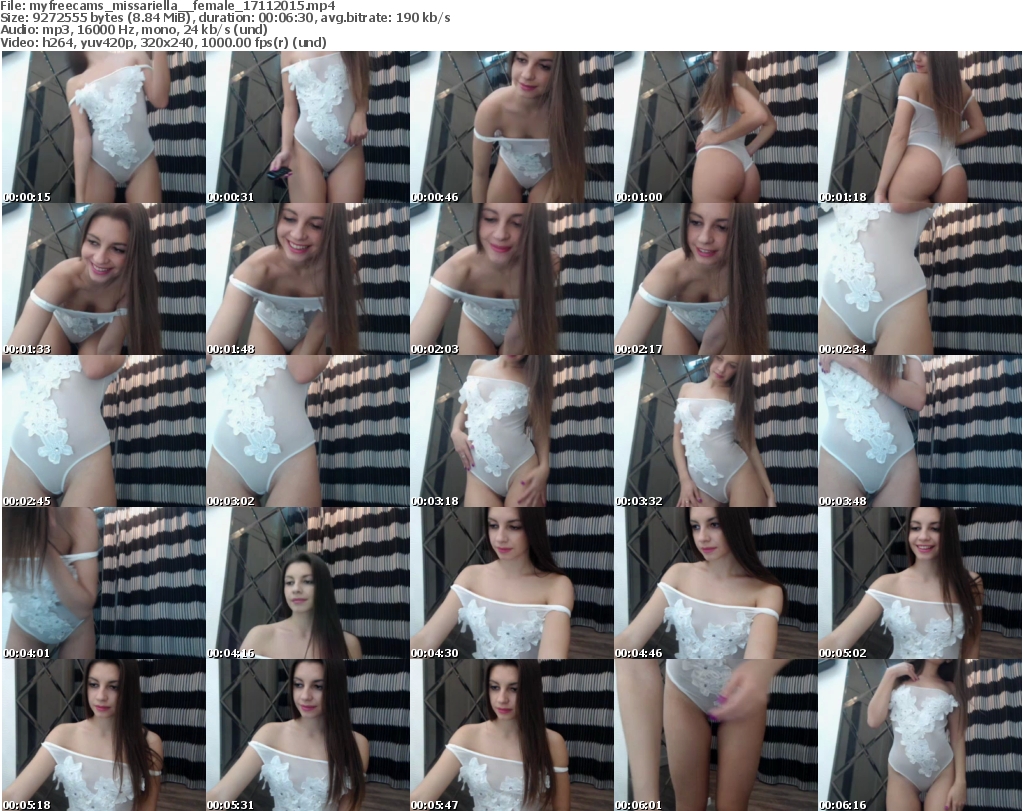Click the Video line reading h264, yuv420p
Image resolution: width=1024 pixels, height=811 pixels.
point(163,42)
